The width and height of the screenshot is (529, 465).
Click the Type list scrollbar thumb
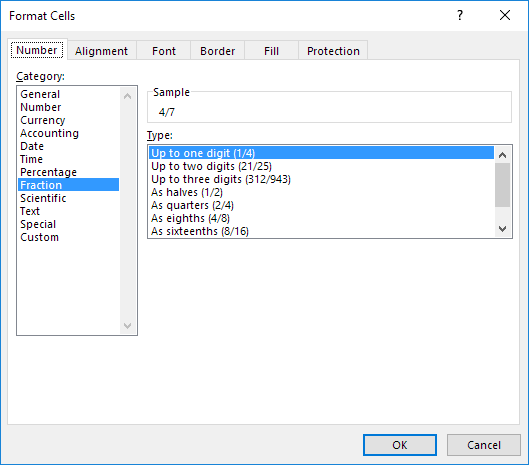[x=502, y=185]
